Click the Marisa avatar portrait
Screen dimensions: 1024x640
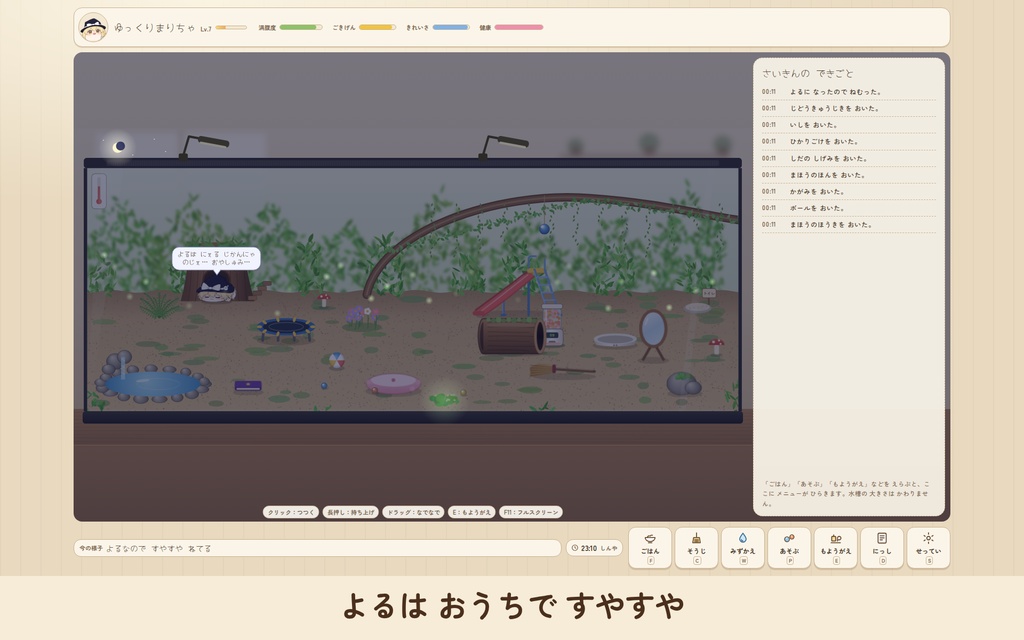tap(93, 27)
